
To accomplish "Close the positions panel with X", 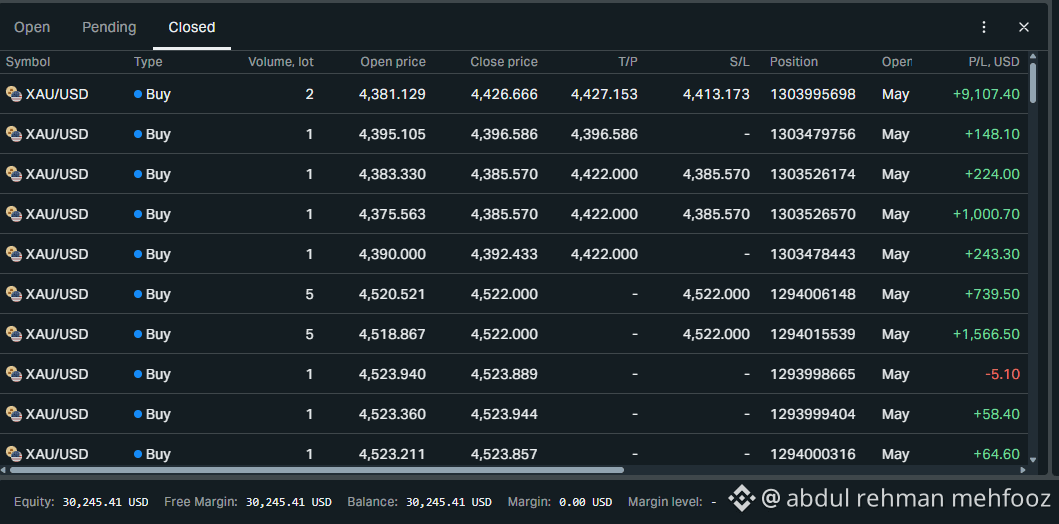I will coord(1024,27).
